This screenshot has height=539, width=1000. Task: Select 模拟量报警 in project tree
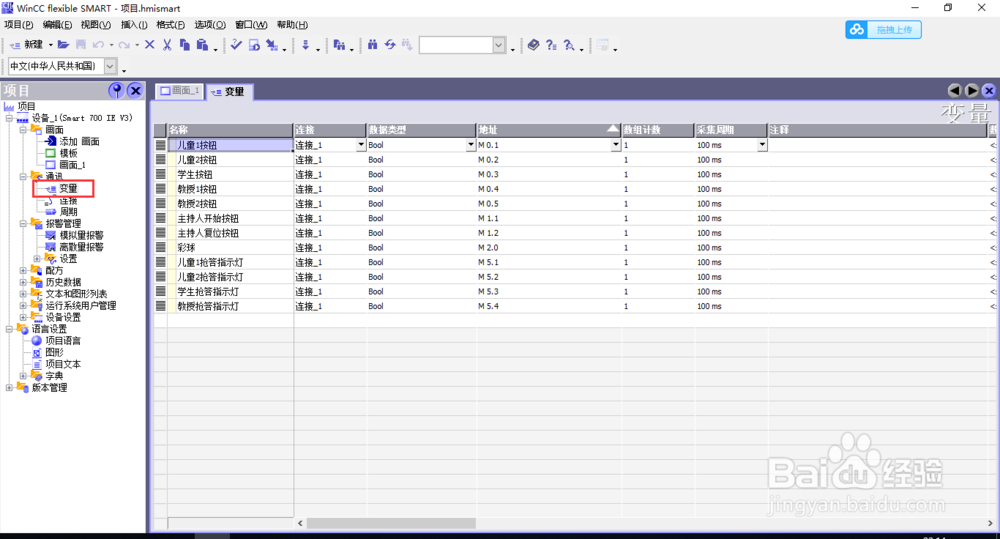click(81, 235)
